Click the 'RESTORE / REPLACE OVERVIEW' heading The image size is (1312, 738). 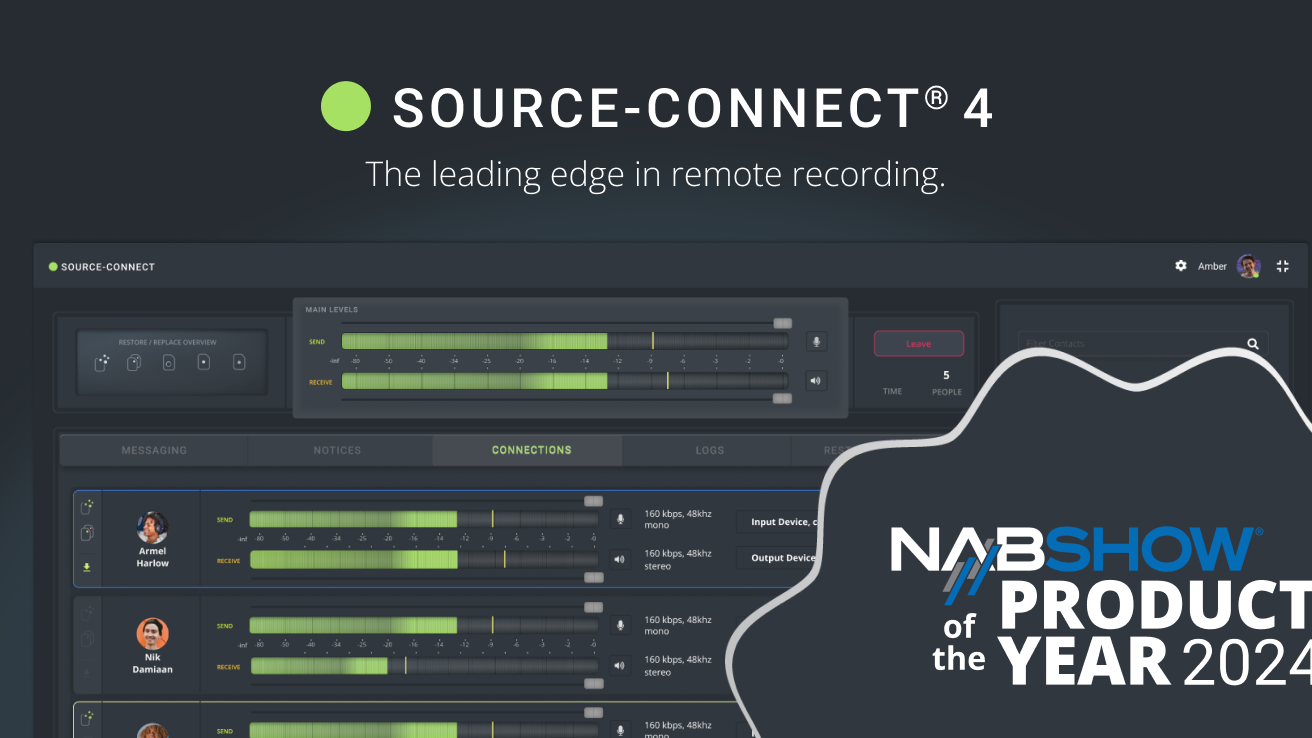(167, 342)
